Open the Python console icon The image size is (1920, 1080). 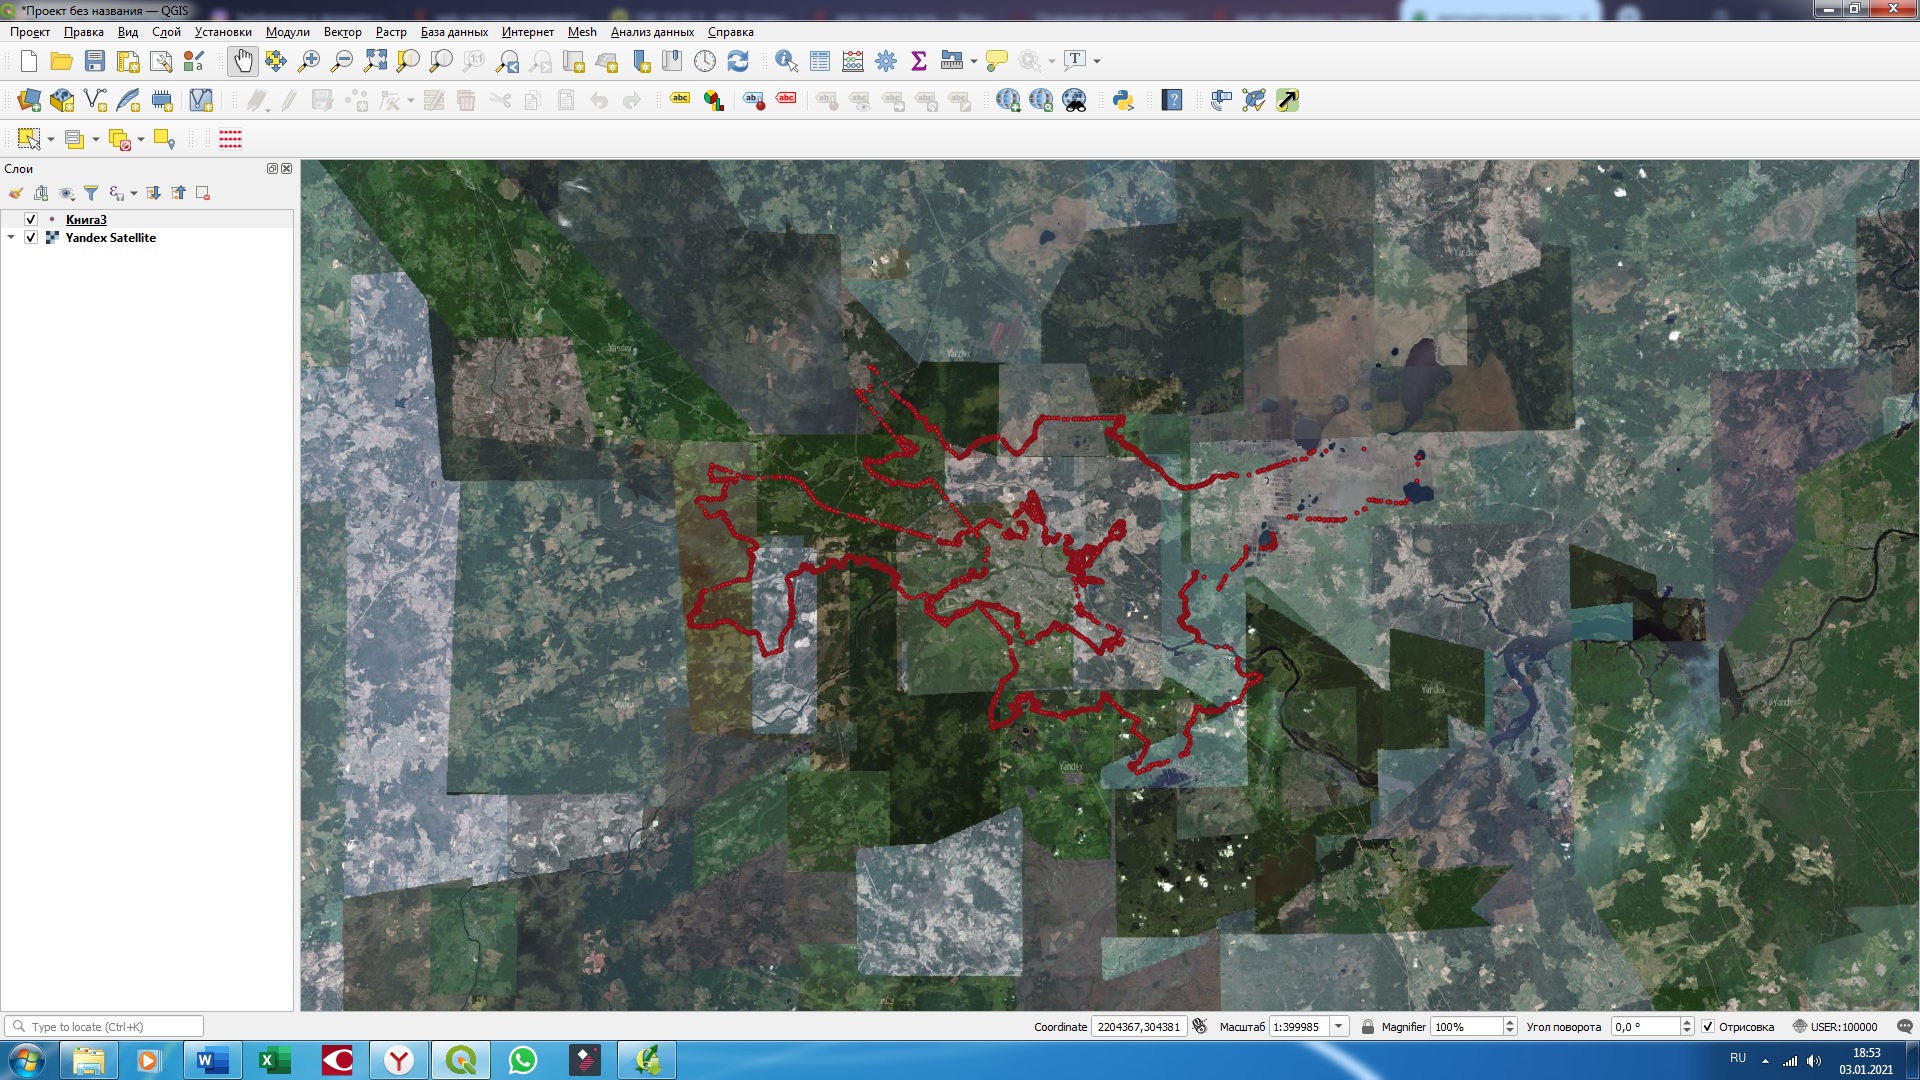click(1123, 100)
